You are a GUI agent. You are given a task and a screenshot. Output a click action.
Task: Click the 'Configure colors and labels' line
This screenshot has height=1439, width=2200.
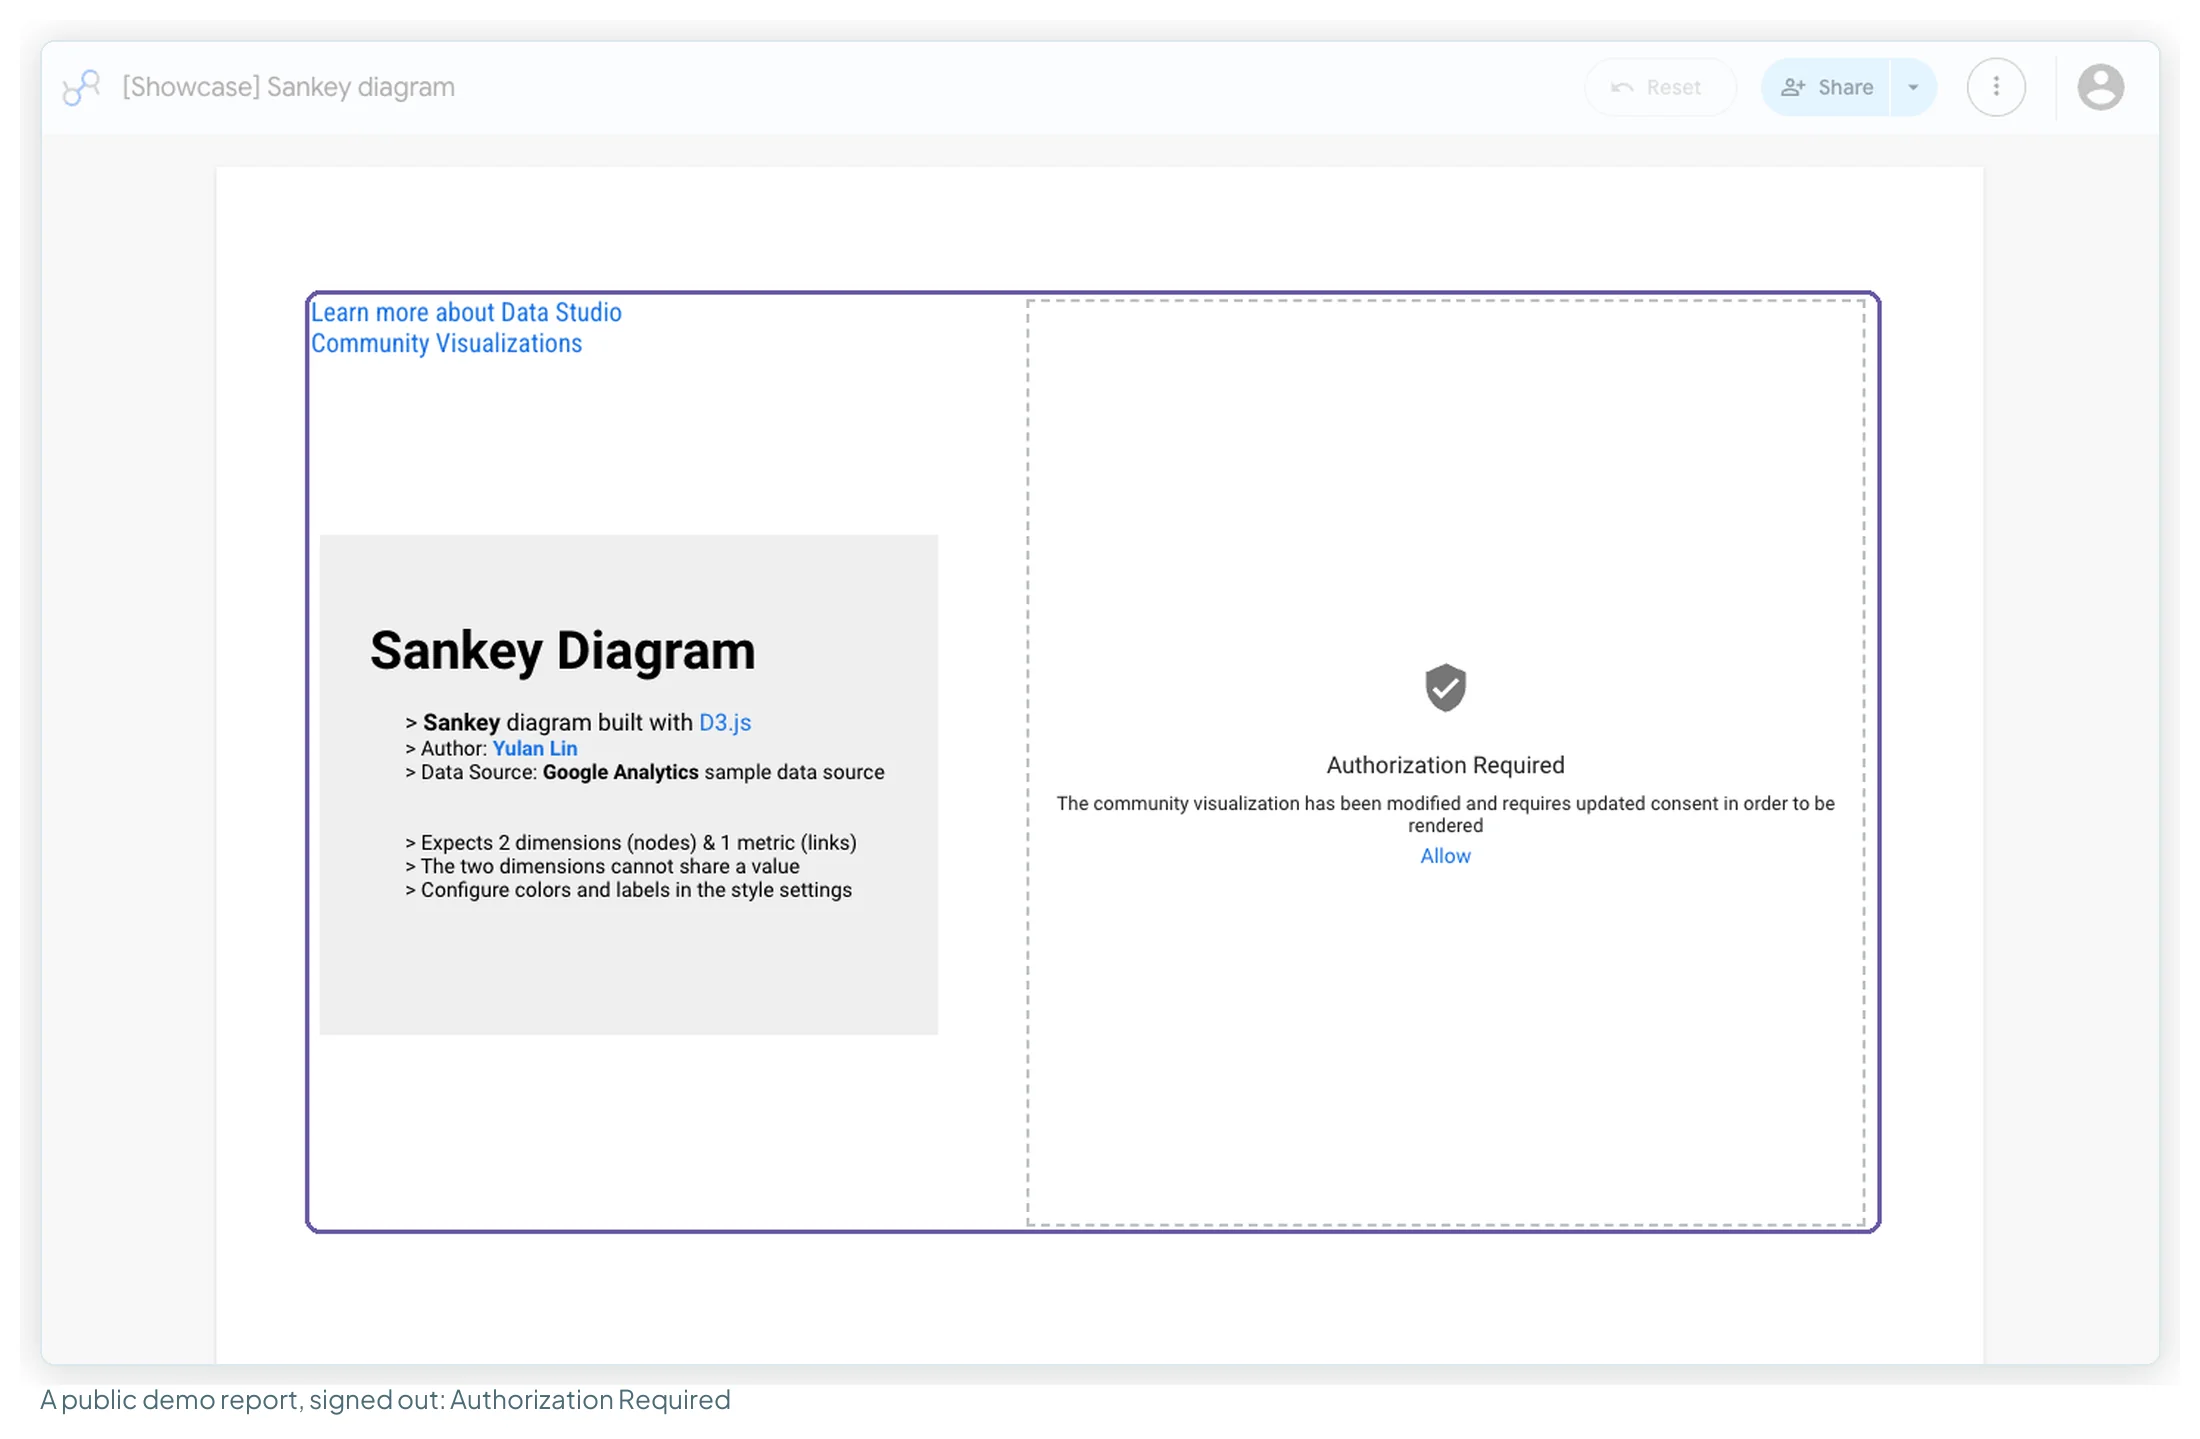(629, 890)
